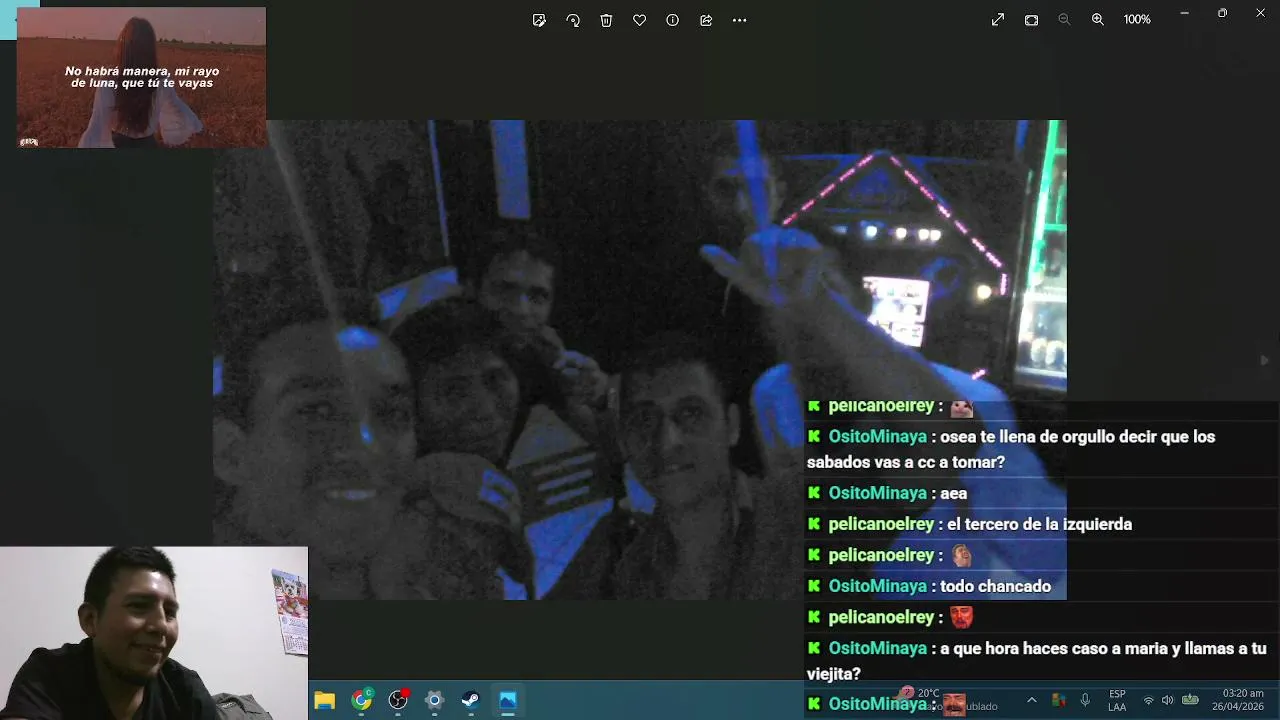Click chat message 'el tercero de la izquierda'
Image resolution: width=1280 pixels, height=720 pixels.
click(1039, 524)
